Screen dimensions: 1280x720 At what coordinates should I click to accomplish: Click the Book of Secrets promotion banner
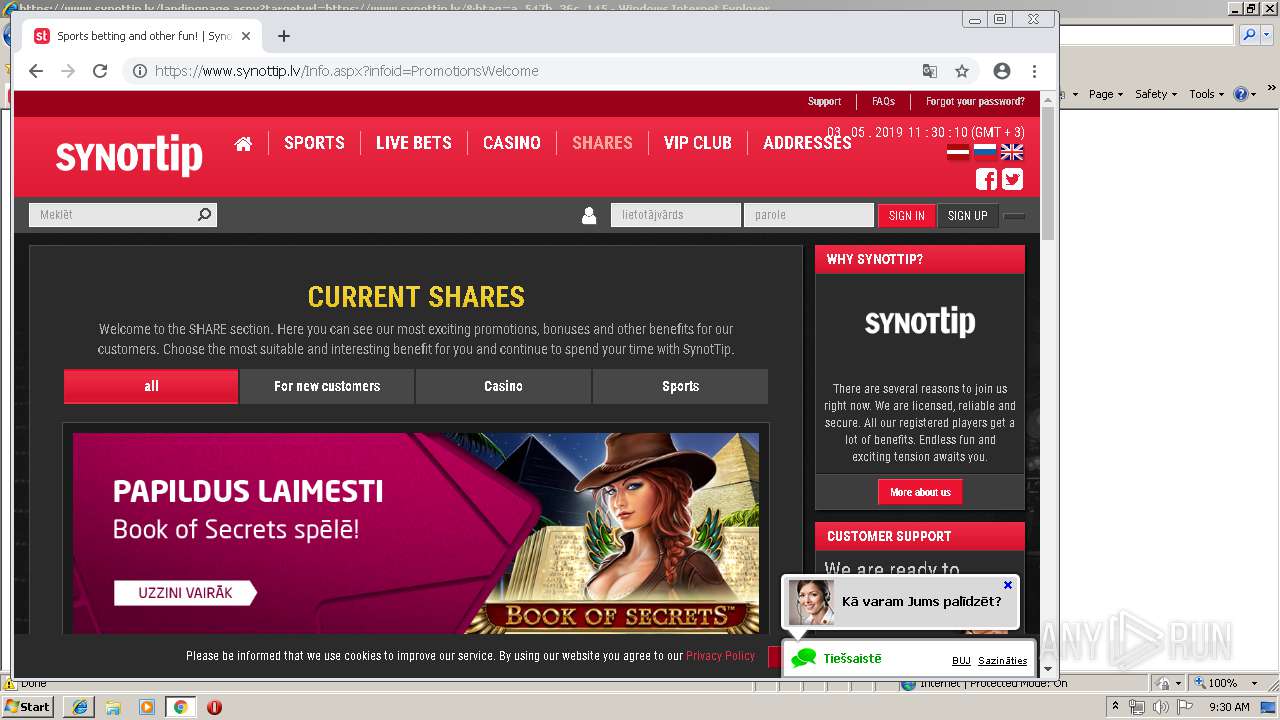click(416, 533)
